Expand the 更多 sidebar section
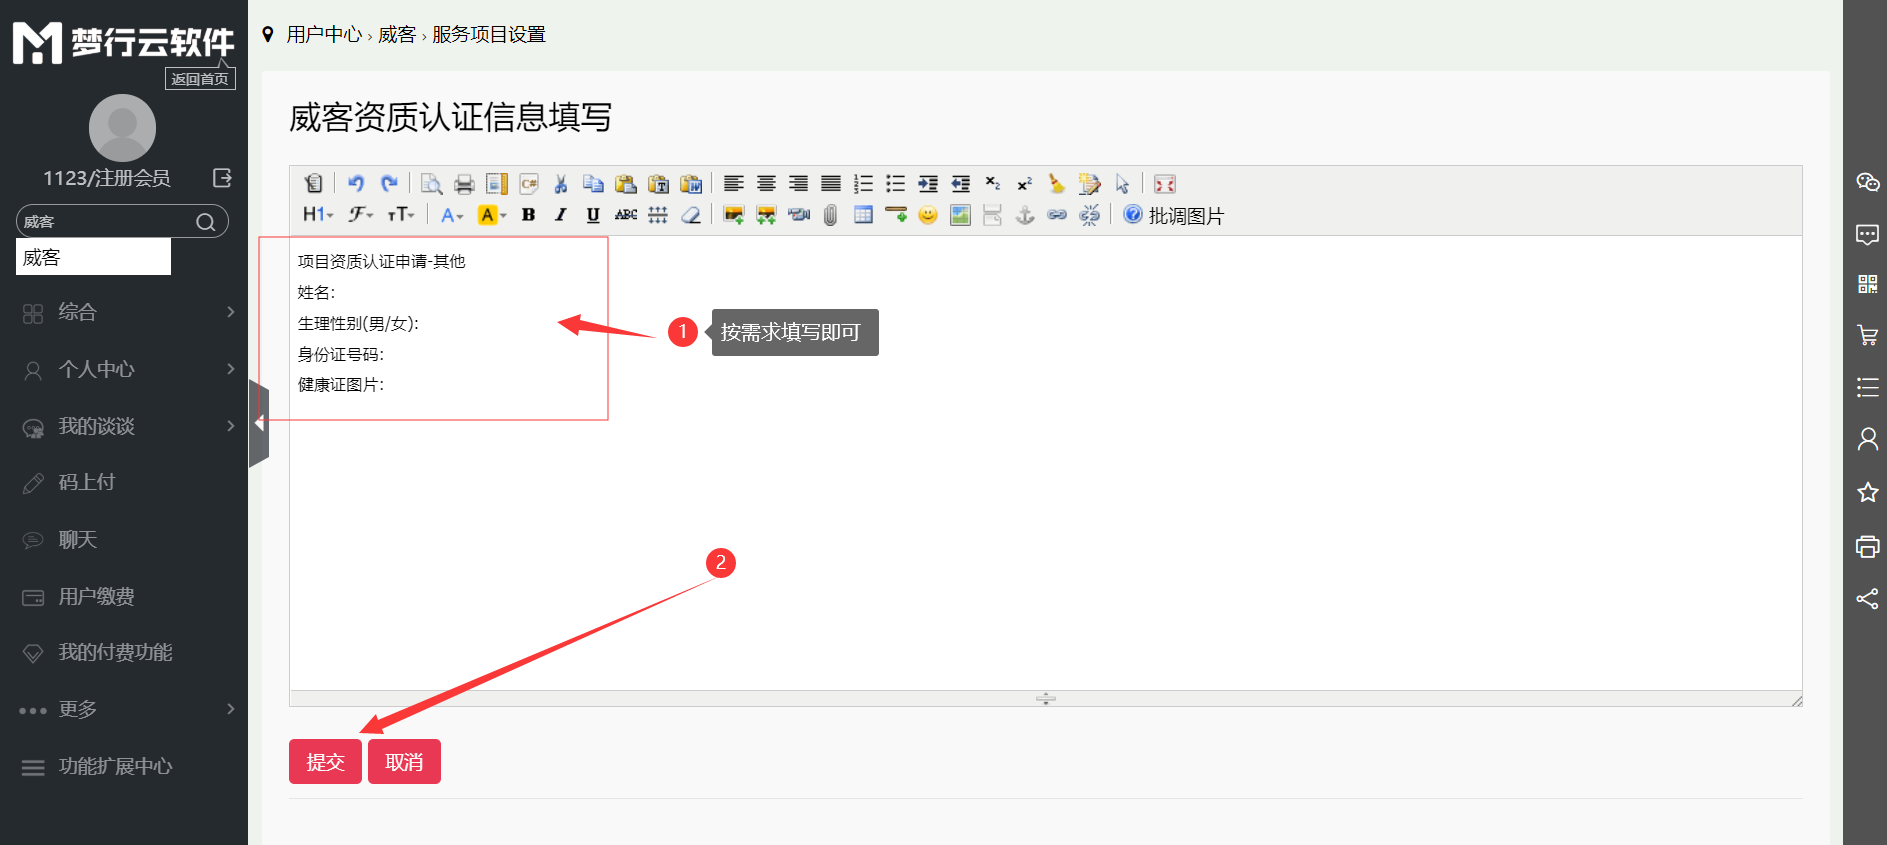 [x=124, y=709]
